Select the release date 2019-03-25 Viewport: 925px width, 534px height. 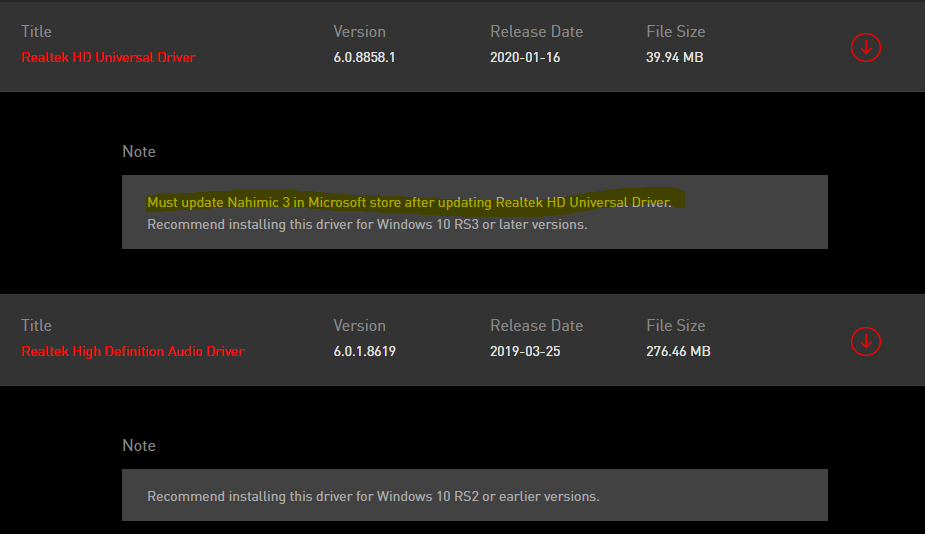coord(525,351)
